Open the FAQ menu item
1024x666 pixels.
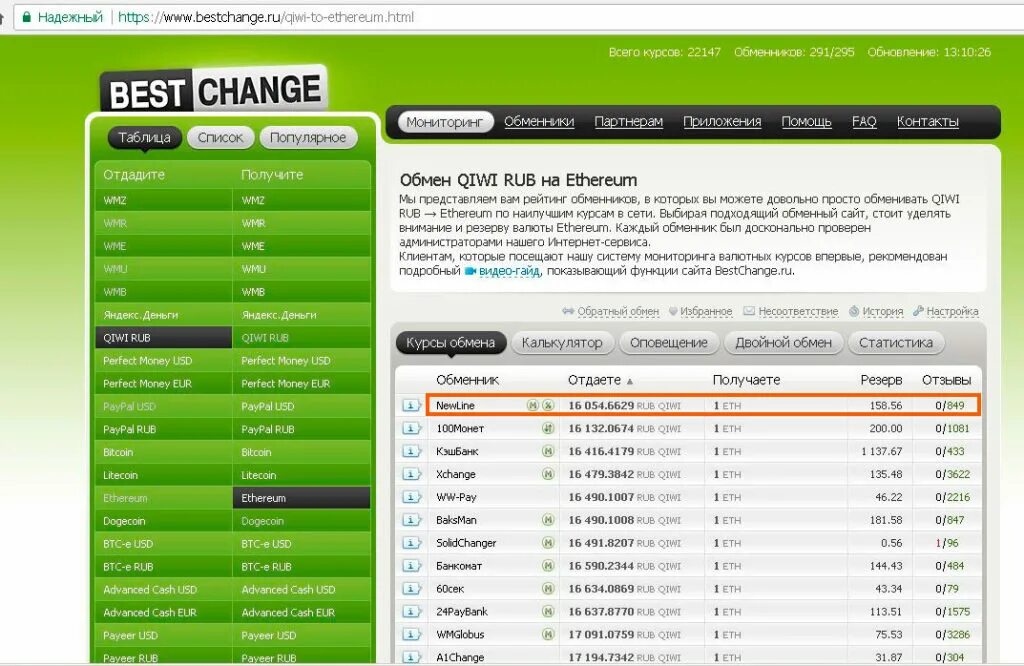click(864, 121)
